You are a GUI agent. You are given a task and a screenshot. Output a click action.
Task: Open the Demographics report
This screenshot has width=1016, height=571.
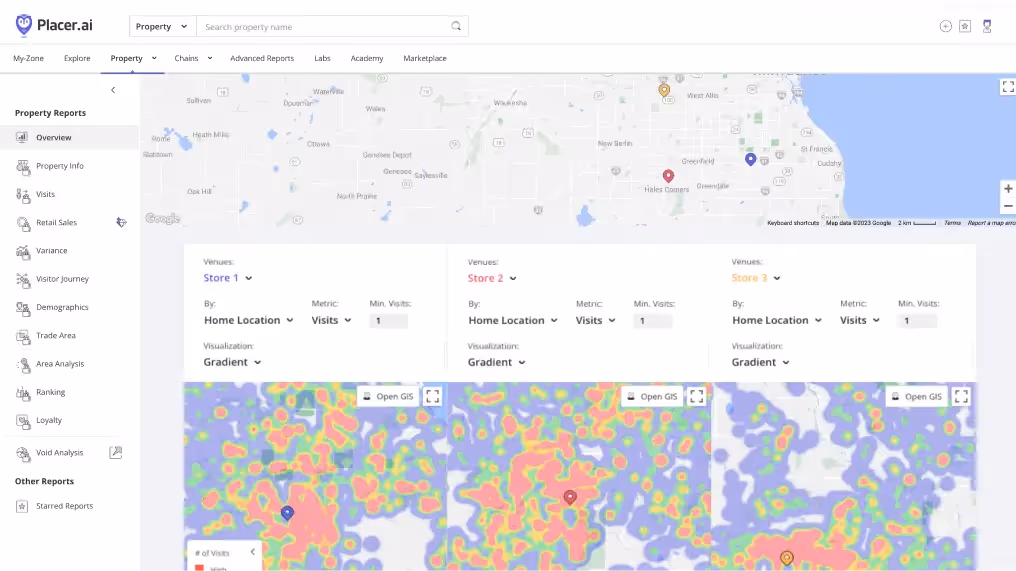pyautogui.click(x=62, y=307)
